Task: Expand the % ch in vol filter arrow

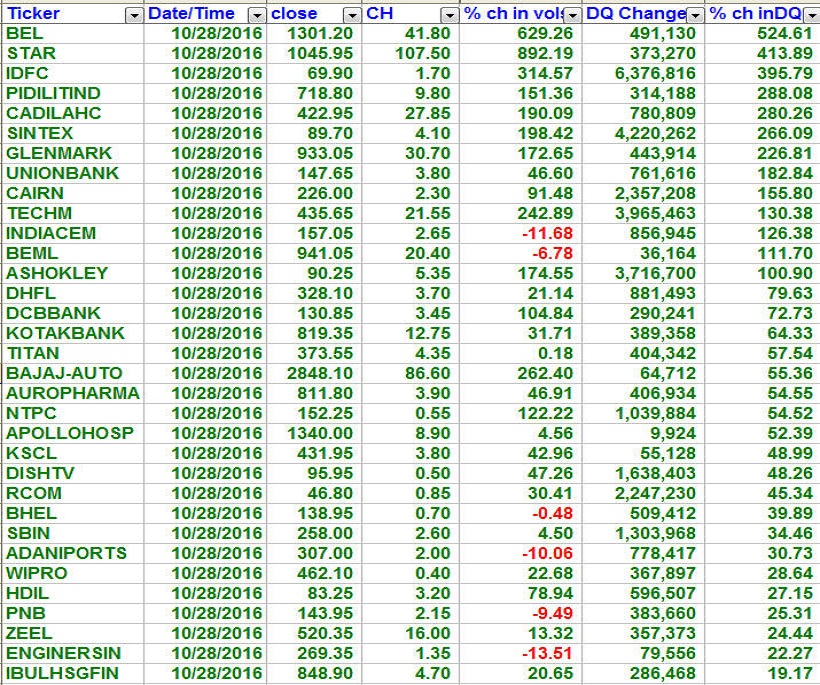Action: click(x=572, y=15)
